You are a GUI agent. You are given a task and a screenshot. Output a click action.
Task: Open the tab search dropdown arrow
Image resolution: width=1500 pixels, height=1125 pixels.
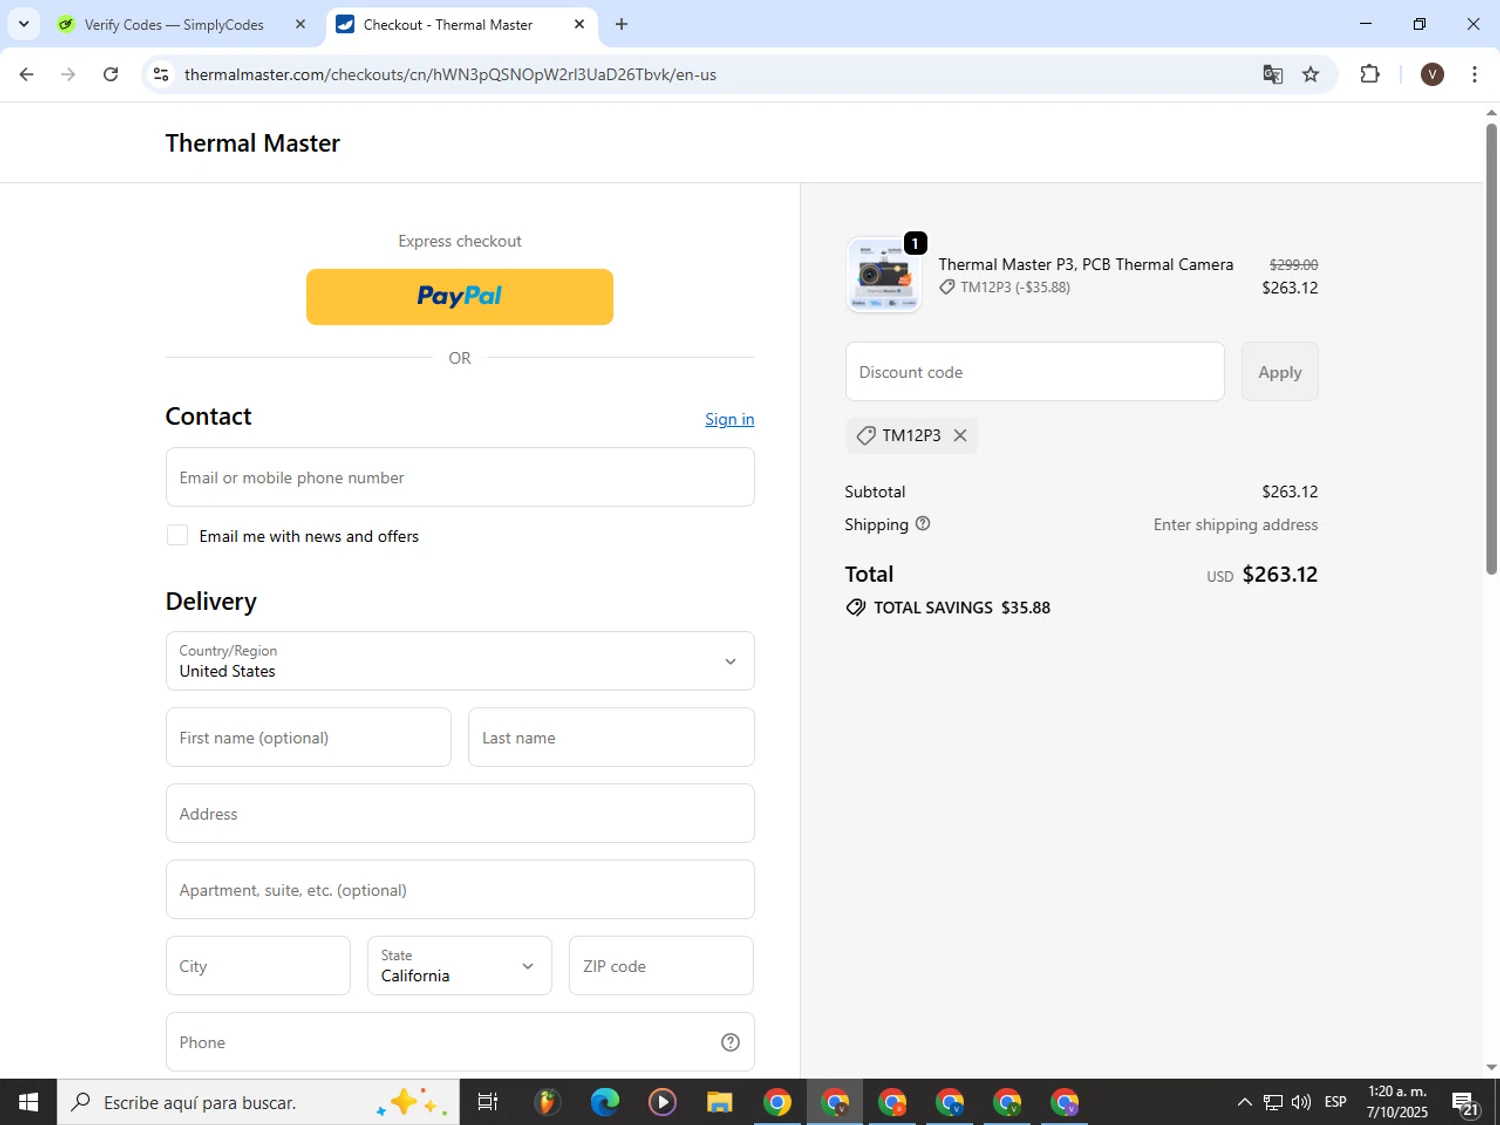tap(24, 24)
